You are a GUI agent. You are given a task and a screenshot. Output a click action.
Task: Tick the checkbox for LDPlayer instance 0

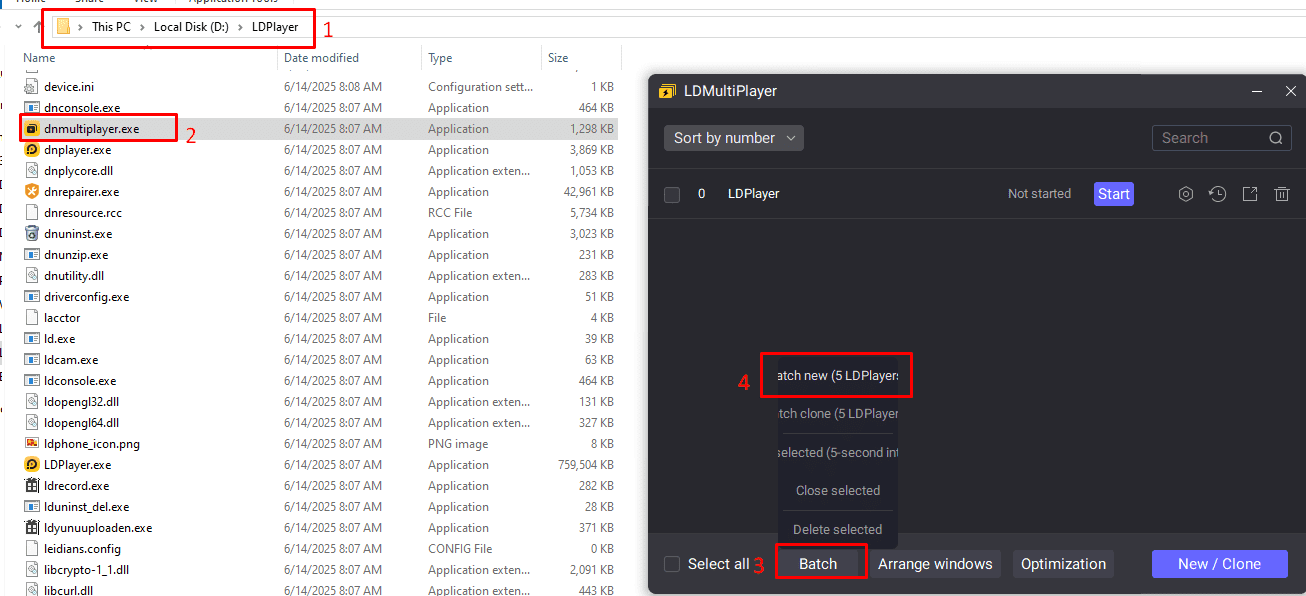pos(672,194)
